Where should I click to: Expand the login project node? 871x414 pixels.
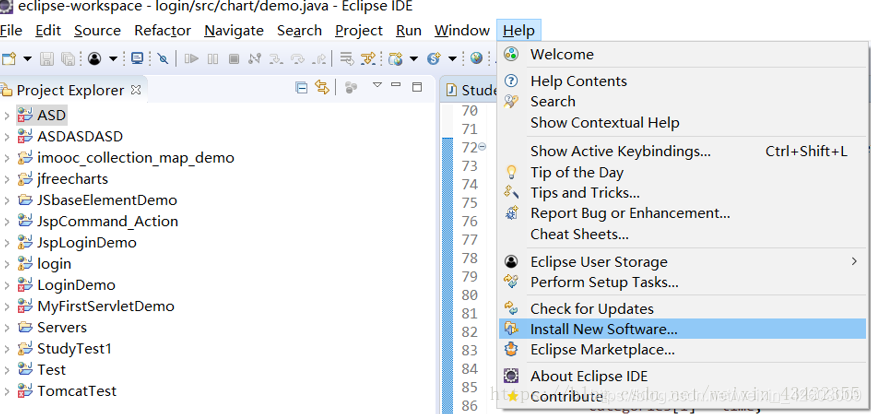point(7,263)
